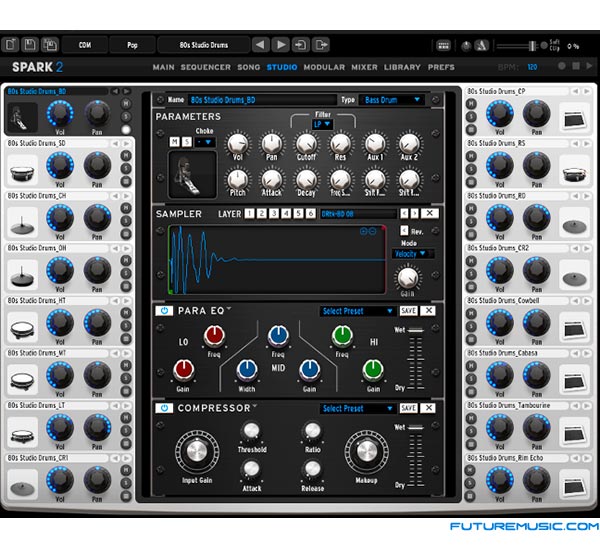Go to next preset arrow

280,45
